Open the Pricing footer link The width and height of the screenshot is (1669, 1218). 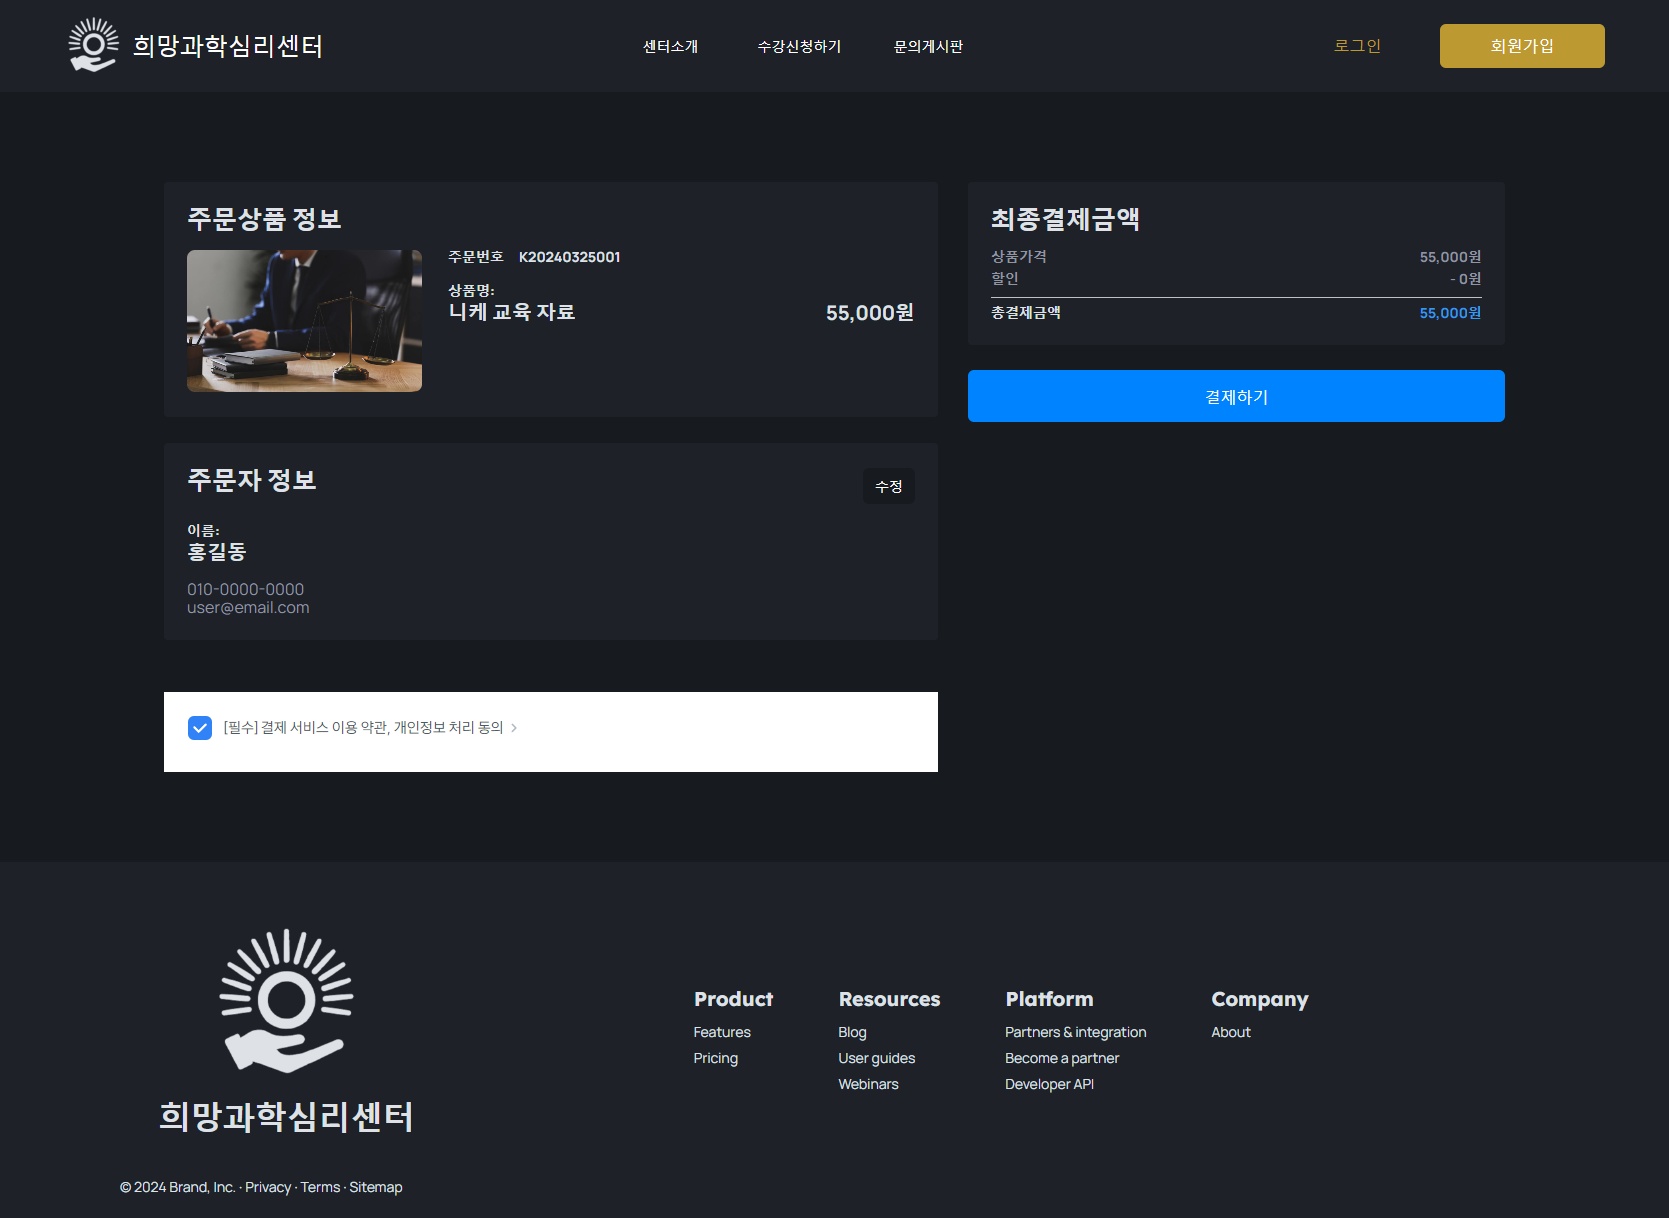pos(716,1058)
